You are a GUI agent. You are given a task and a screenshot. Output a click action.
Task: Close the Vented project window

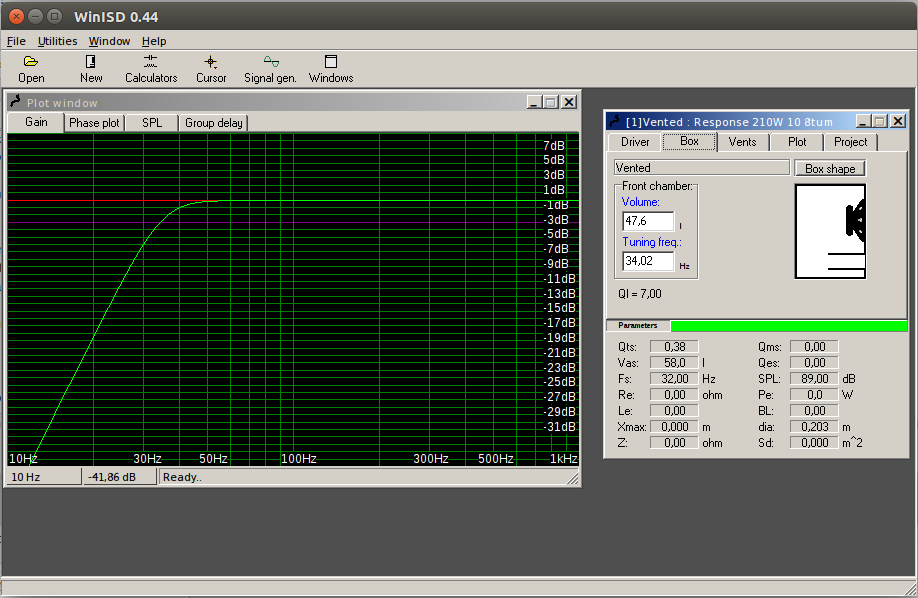click(898, 121)
